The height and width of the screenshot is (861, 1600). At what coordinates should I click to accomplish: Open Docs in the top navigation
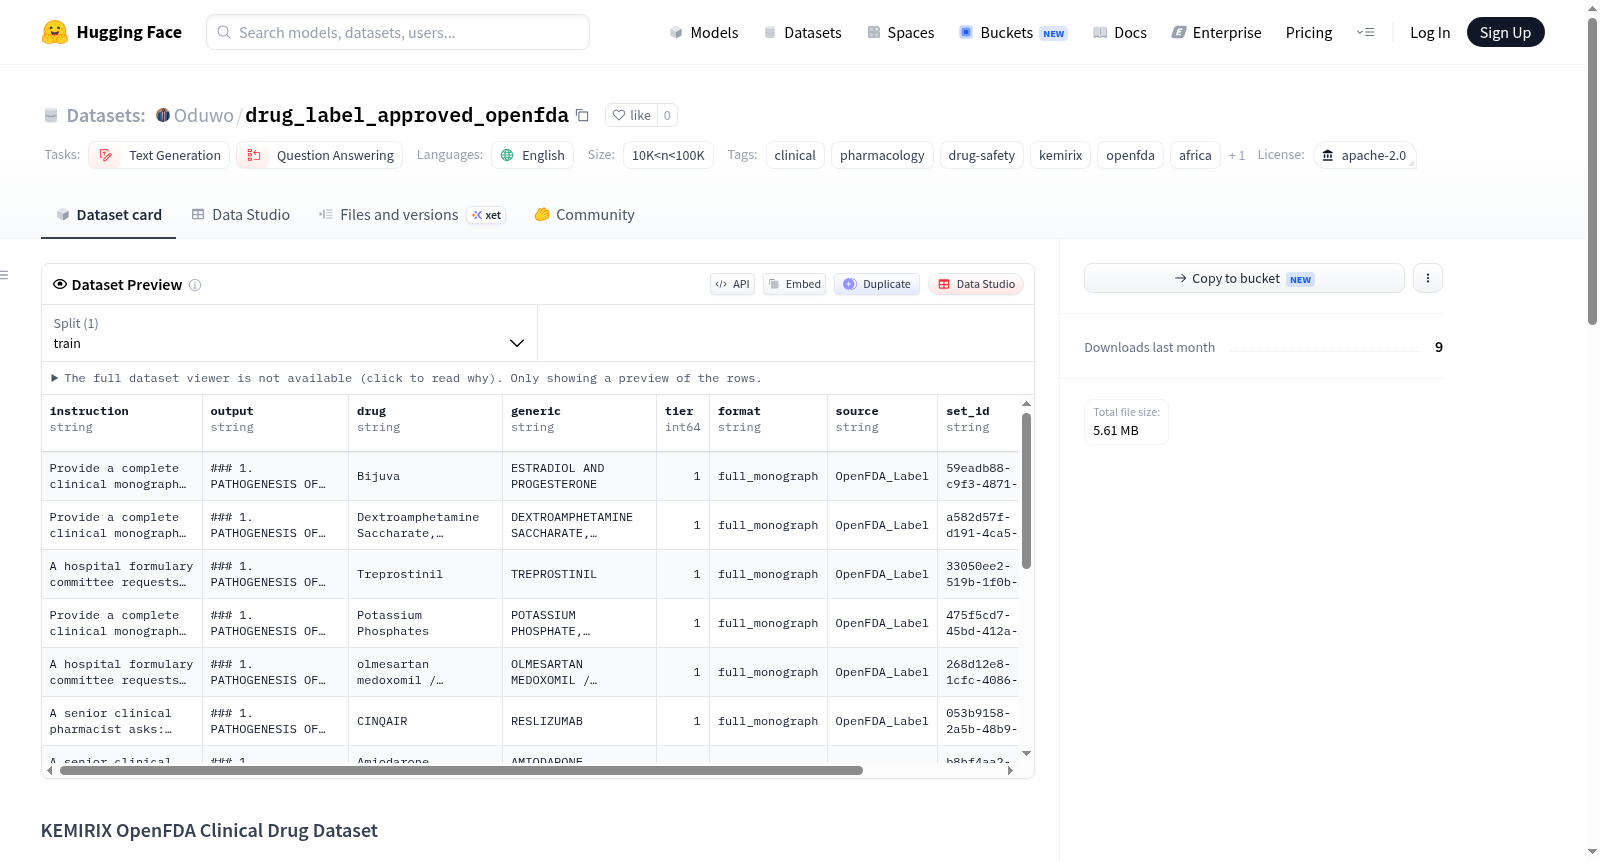pos(1119,32)
